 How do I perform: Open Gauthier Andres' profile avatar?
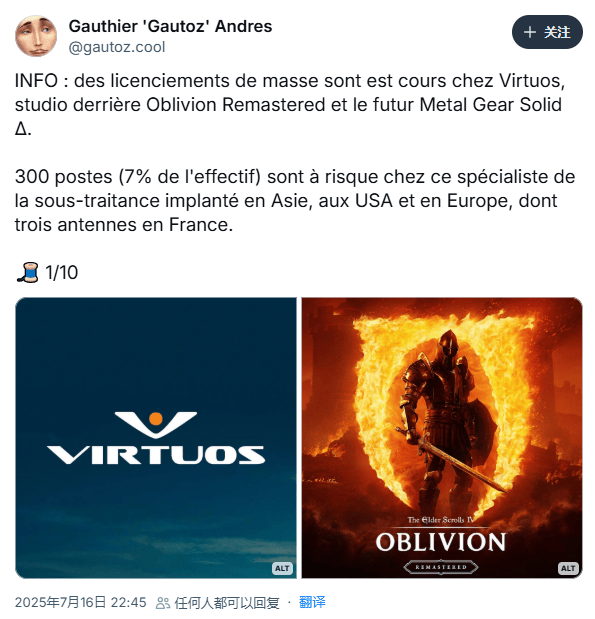(x=36, y=36)
